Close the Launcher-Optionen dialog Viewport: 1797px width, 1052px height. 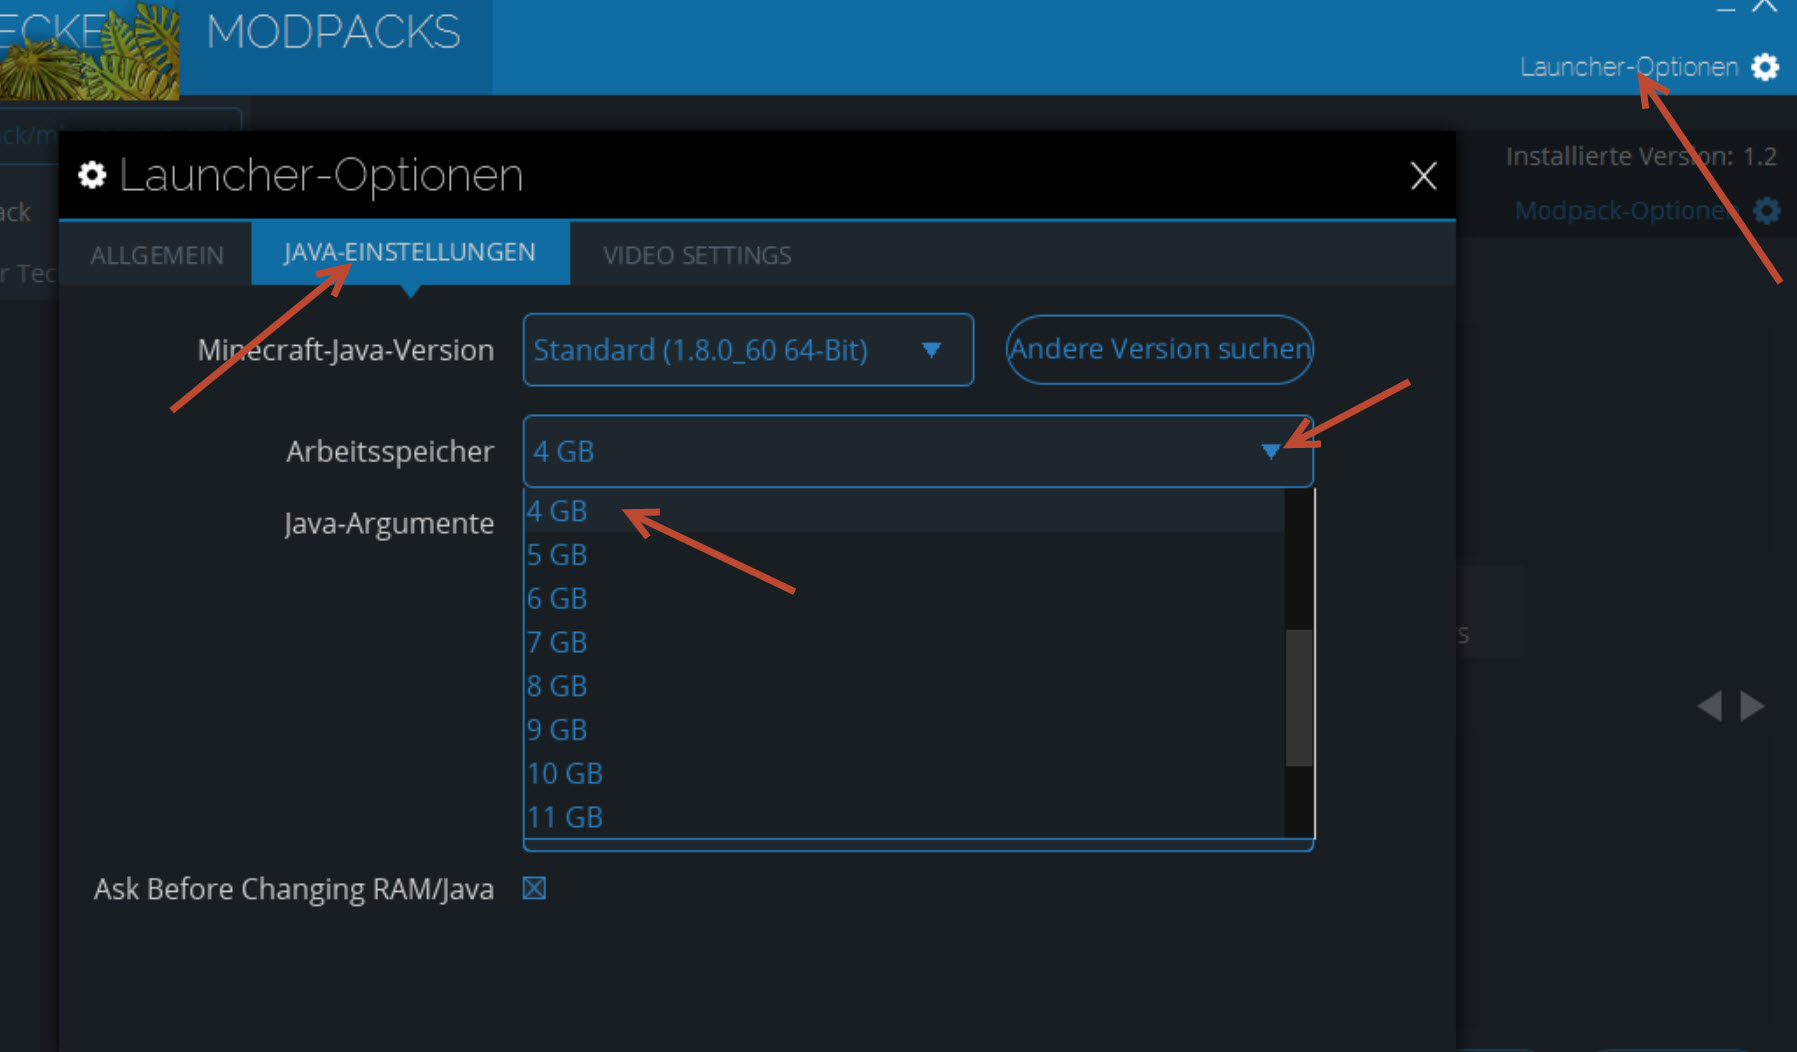(1423, 176)
